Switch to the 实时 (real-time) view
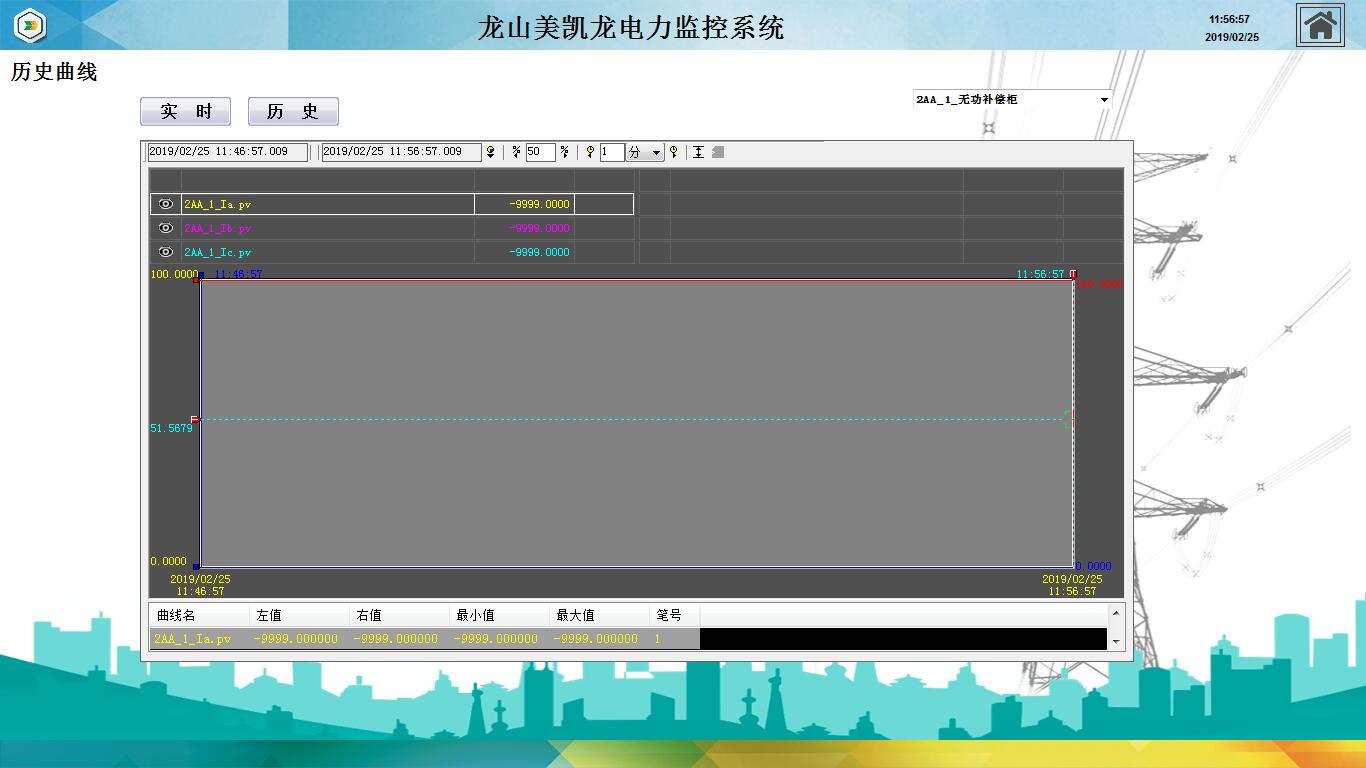The width and height of the screenshot is (1366, 768). click(x=185, y=111)
